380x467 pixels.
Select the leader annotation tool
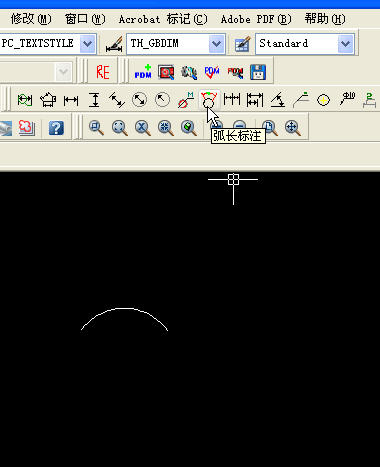click(x=301, y=100)
